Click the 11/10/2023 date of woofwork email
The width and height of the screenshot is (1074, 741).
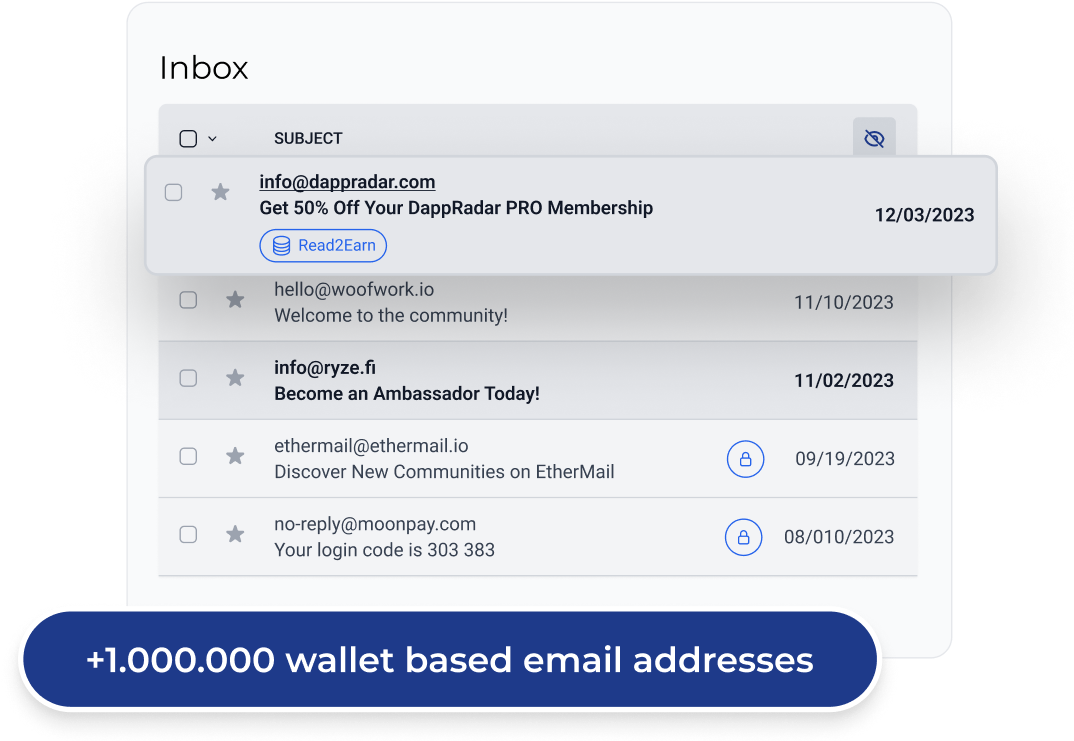[843, 303]
